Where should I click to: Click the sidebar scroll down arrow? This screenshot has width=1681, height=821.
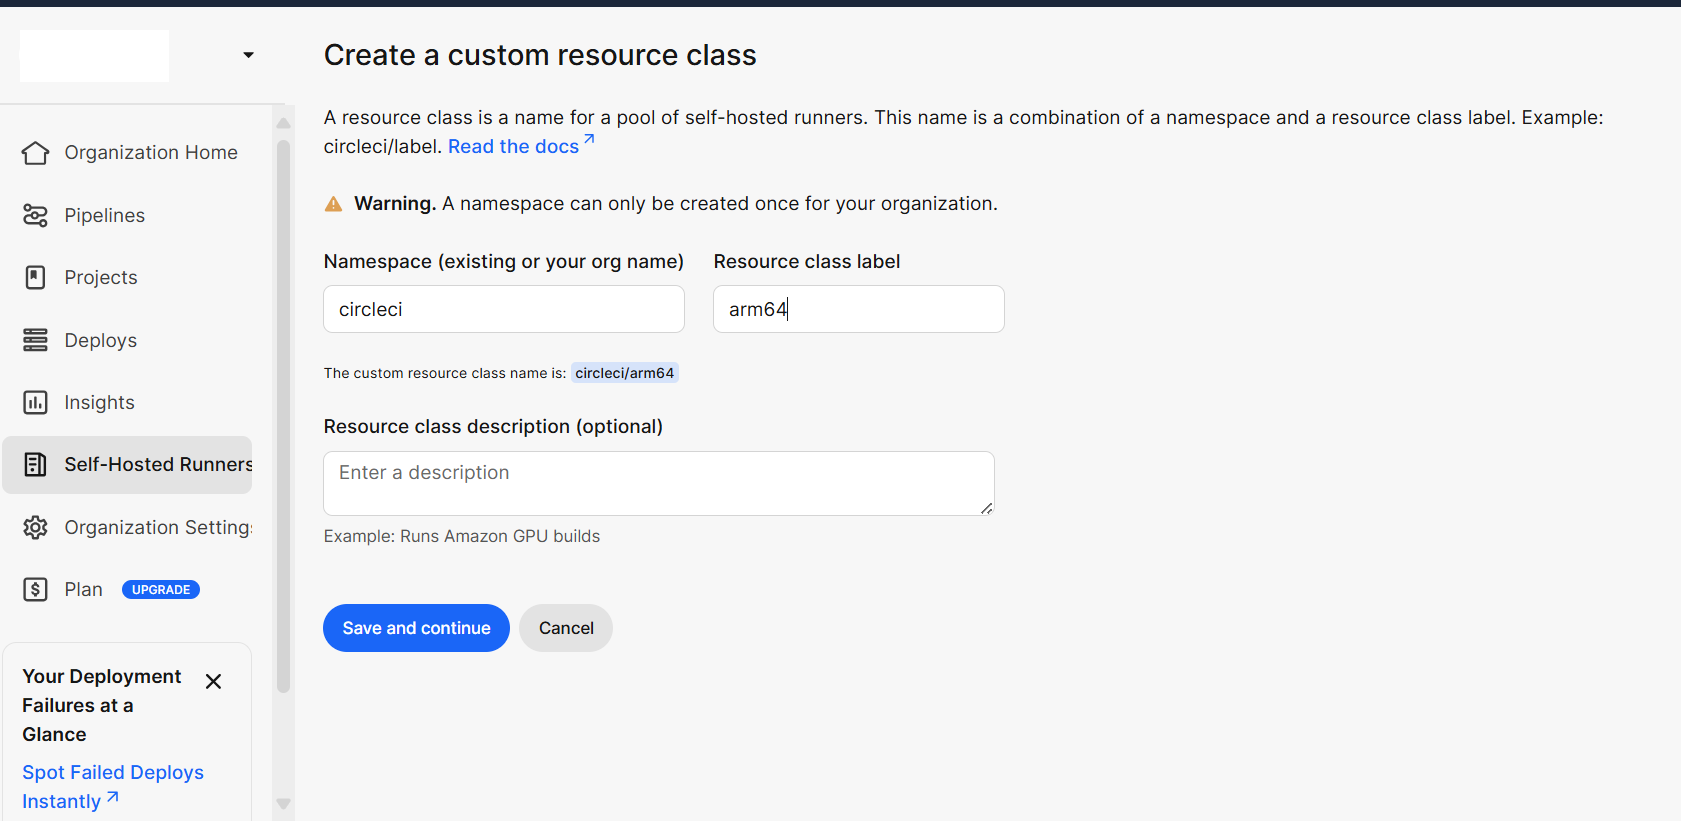point(283,803)
